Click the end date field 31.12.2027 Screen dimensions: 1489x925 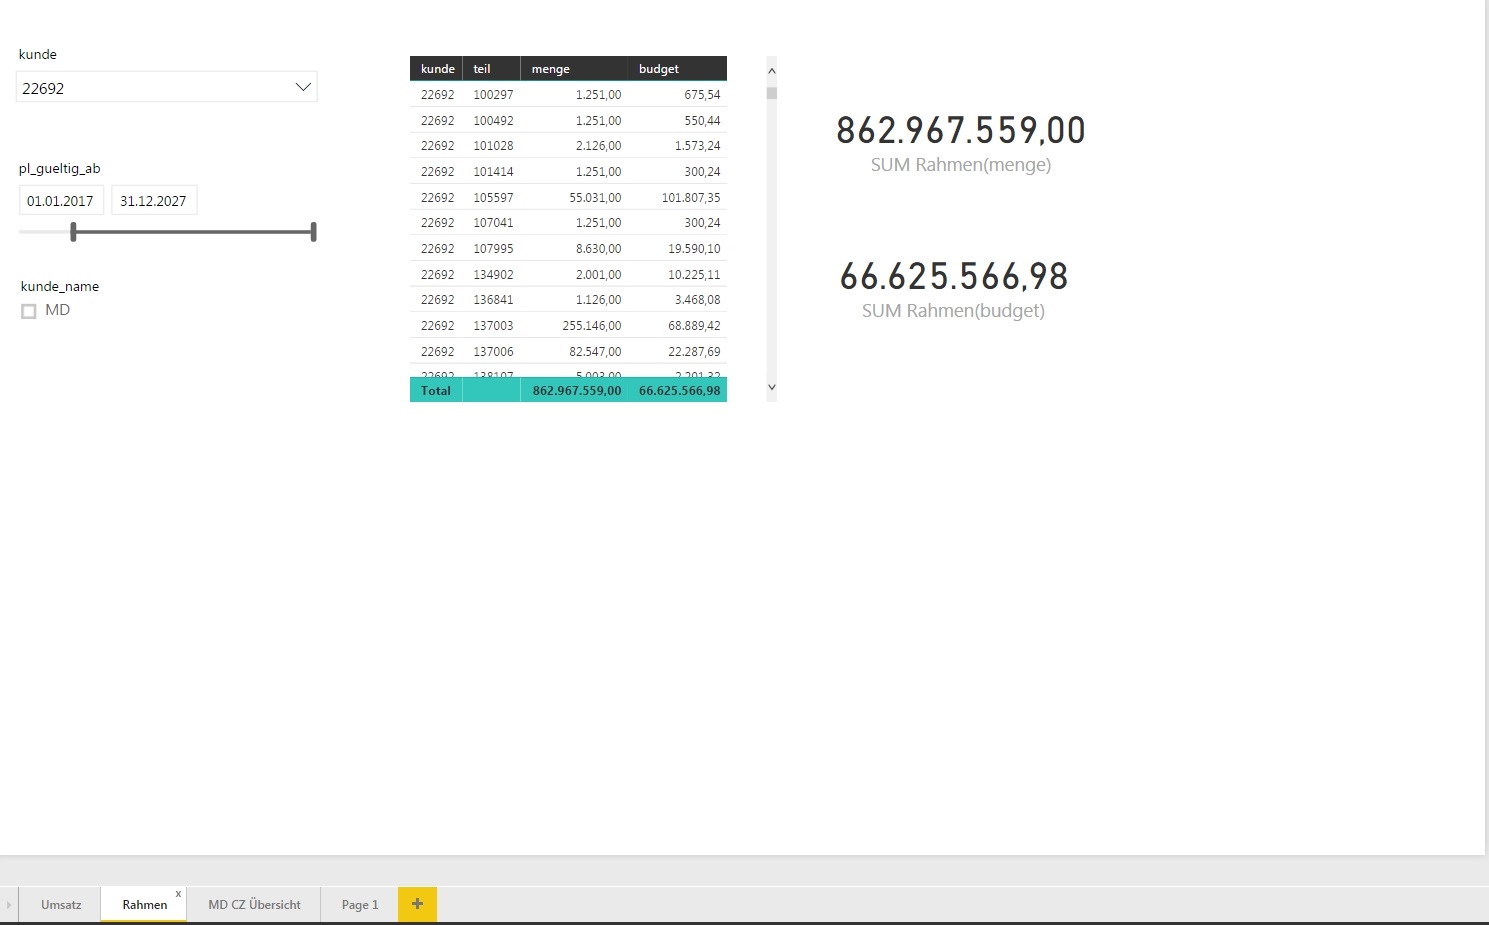click(x=154, y=200)
